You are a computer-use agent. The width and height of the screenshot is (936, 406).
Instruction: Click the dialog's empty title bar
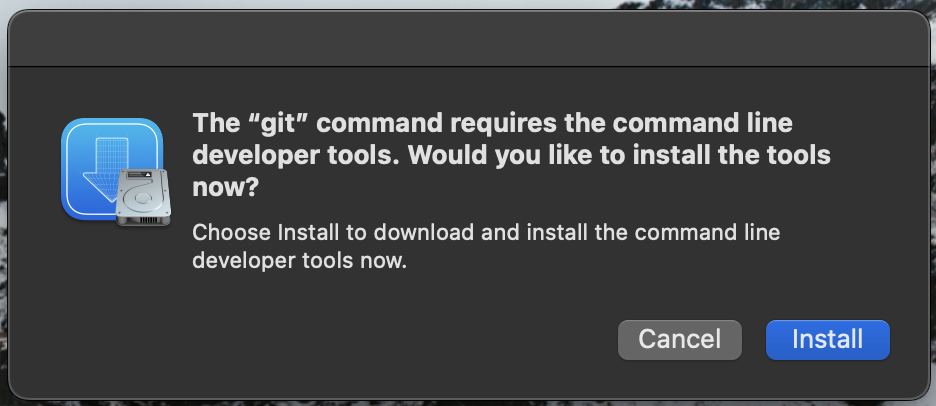click(468, 38)
